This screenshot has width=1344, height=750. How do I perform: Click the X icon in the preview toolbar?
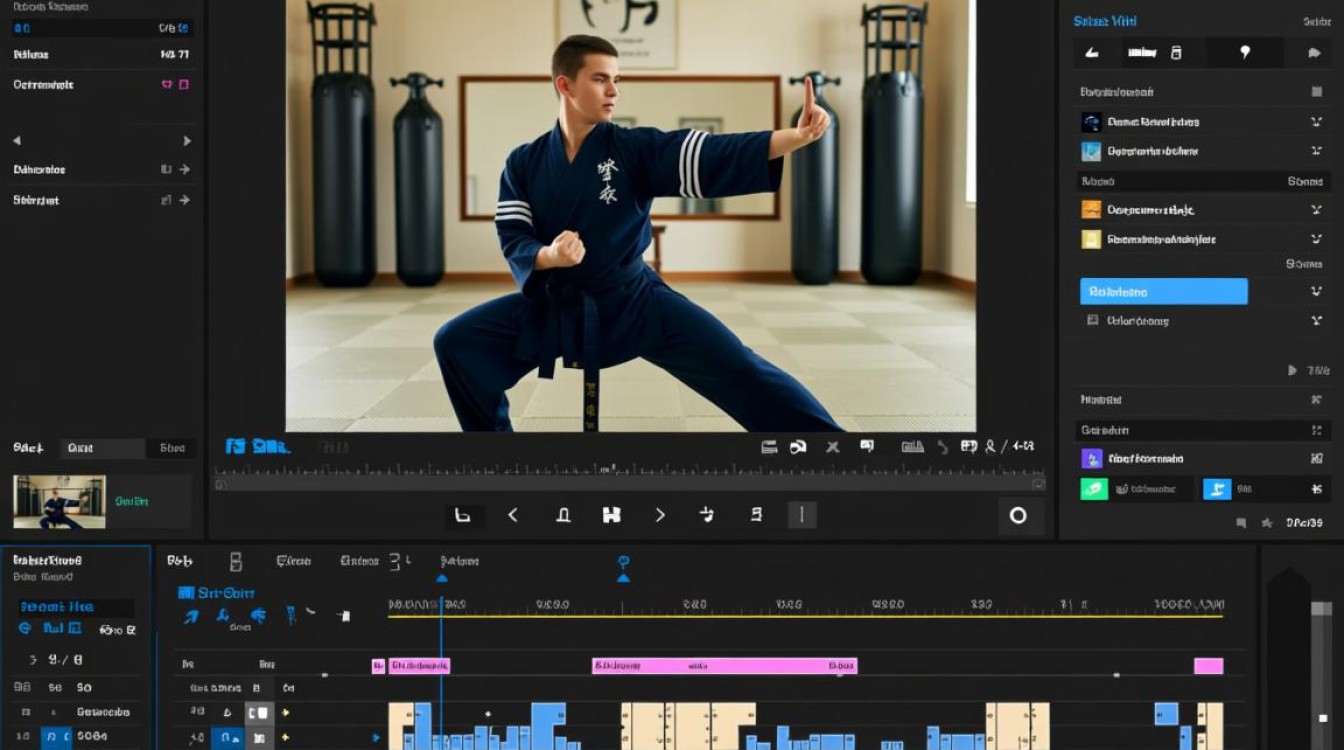[832, 447]
